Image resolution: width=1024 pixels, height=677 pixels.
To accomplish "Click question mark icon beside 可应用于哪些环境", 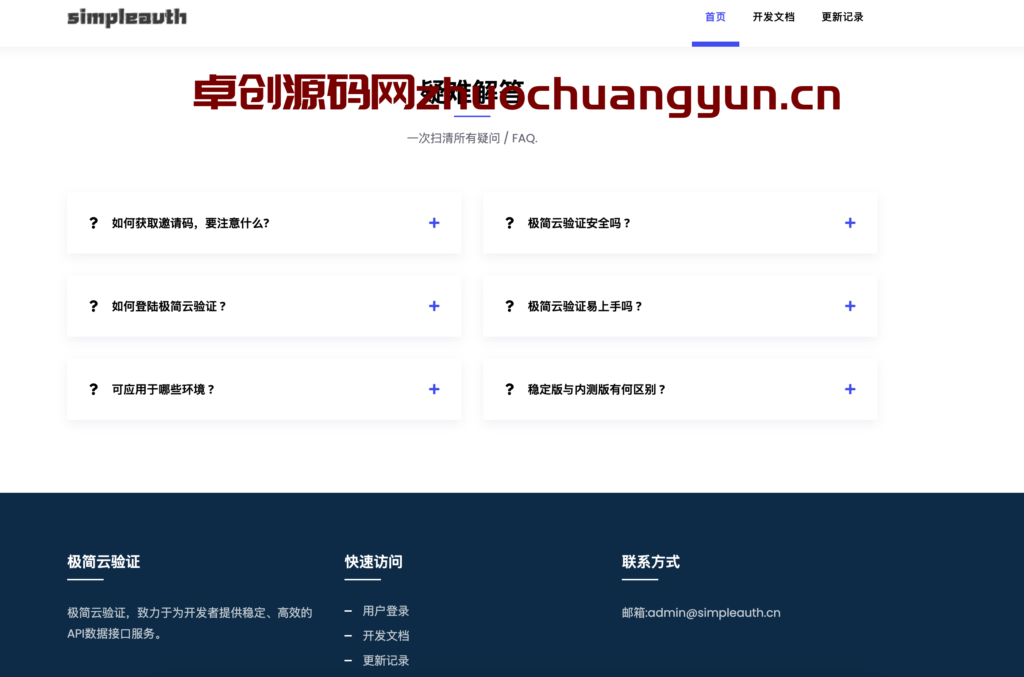I will tap(93, 389).
